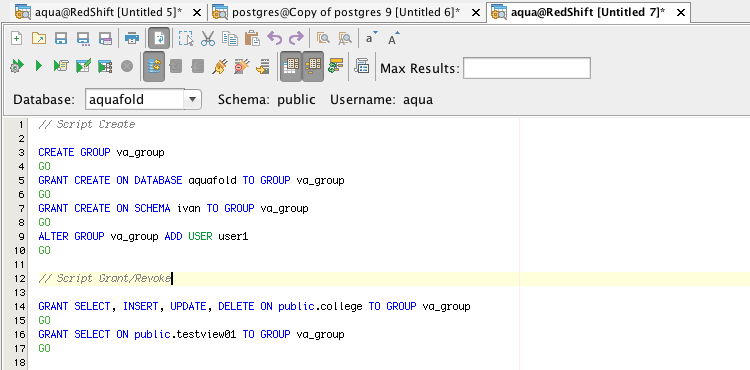750x370 pixels.
Task: Save the current script
Action: 61,39
